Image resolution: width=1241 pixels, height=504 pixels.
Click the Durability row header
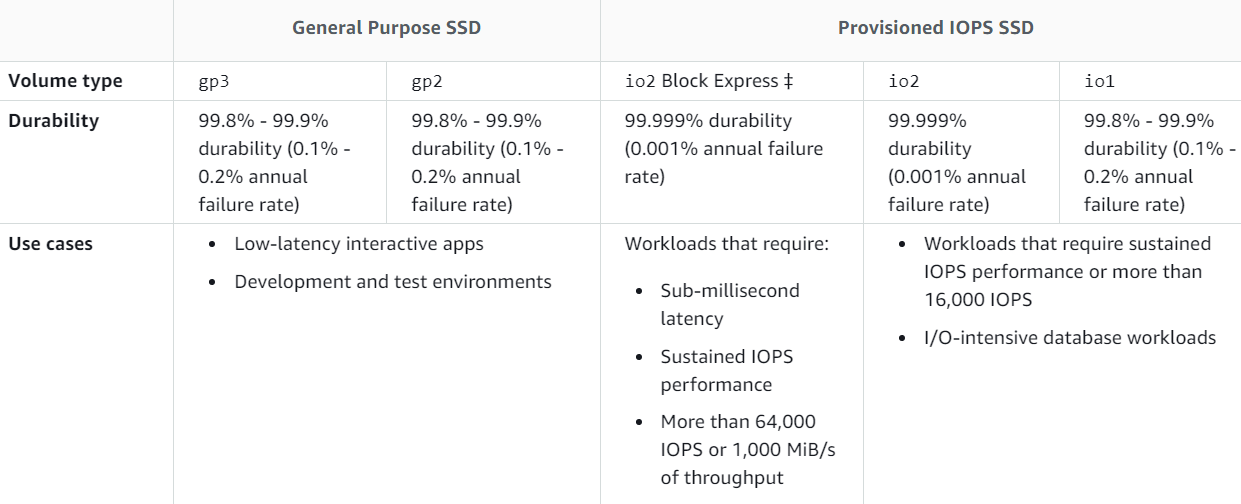tap(54, 121)
